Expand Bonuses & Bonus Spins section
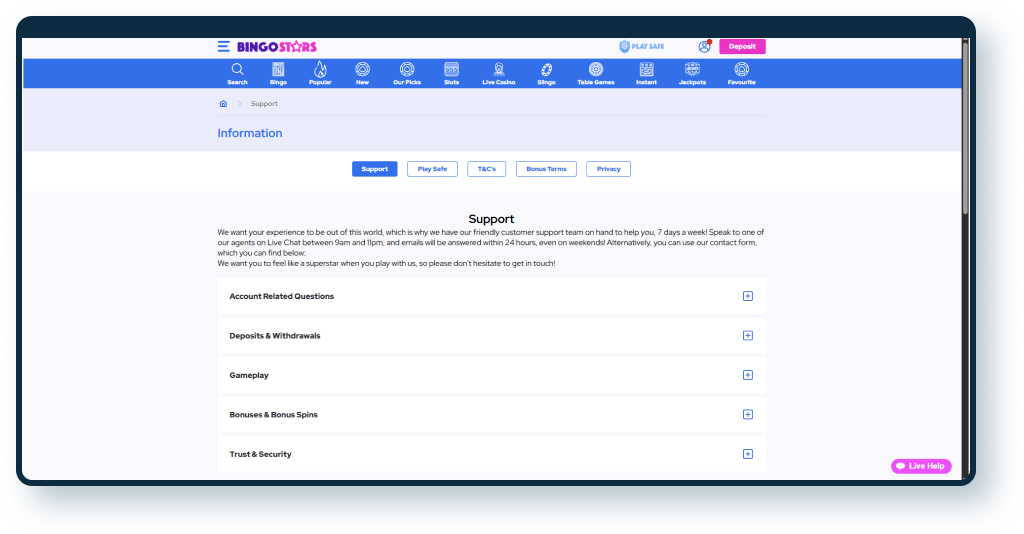Image resolution: width=1024 pixels, height=534 pixels. click(747, 415)
